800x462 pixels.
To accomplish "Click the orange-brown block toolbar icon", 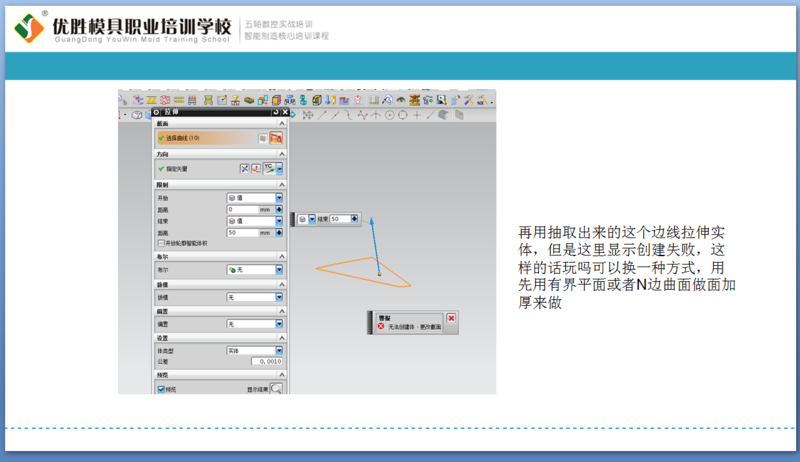I will (249, 100).
